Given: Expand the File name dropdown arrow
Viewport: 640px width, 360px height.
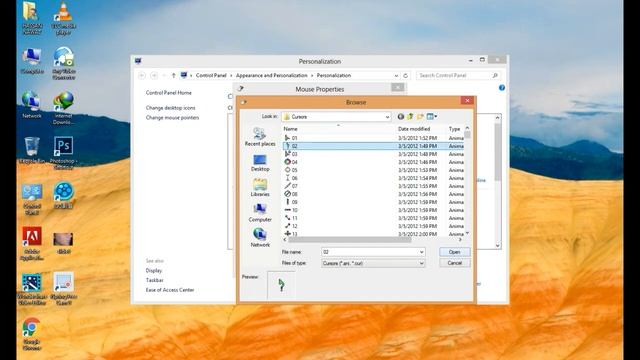Looking at the screenshot, I should pyautogui.click(x=421, y=252).
